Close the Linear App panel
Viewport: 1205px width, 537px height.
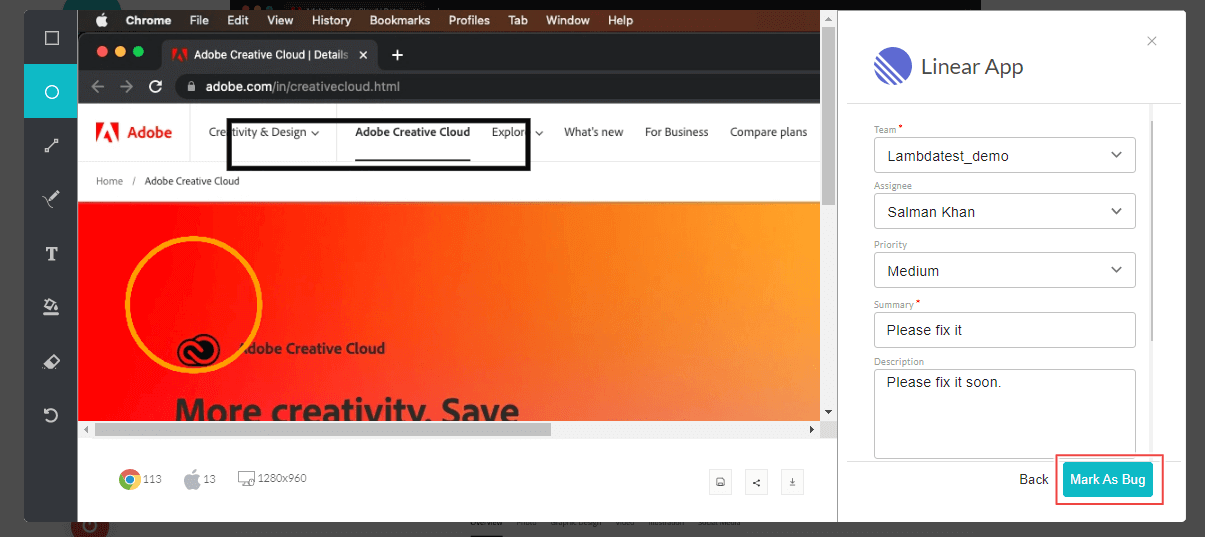click(x=1151, y=41)
